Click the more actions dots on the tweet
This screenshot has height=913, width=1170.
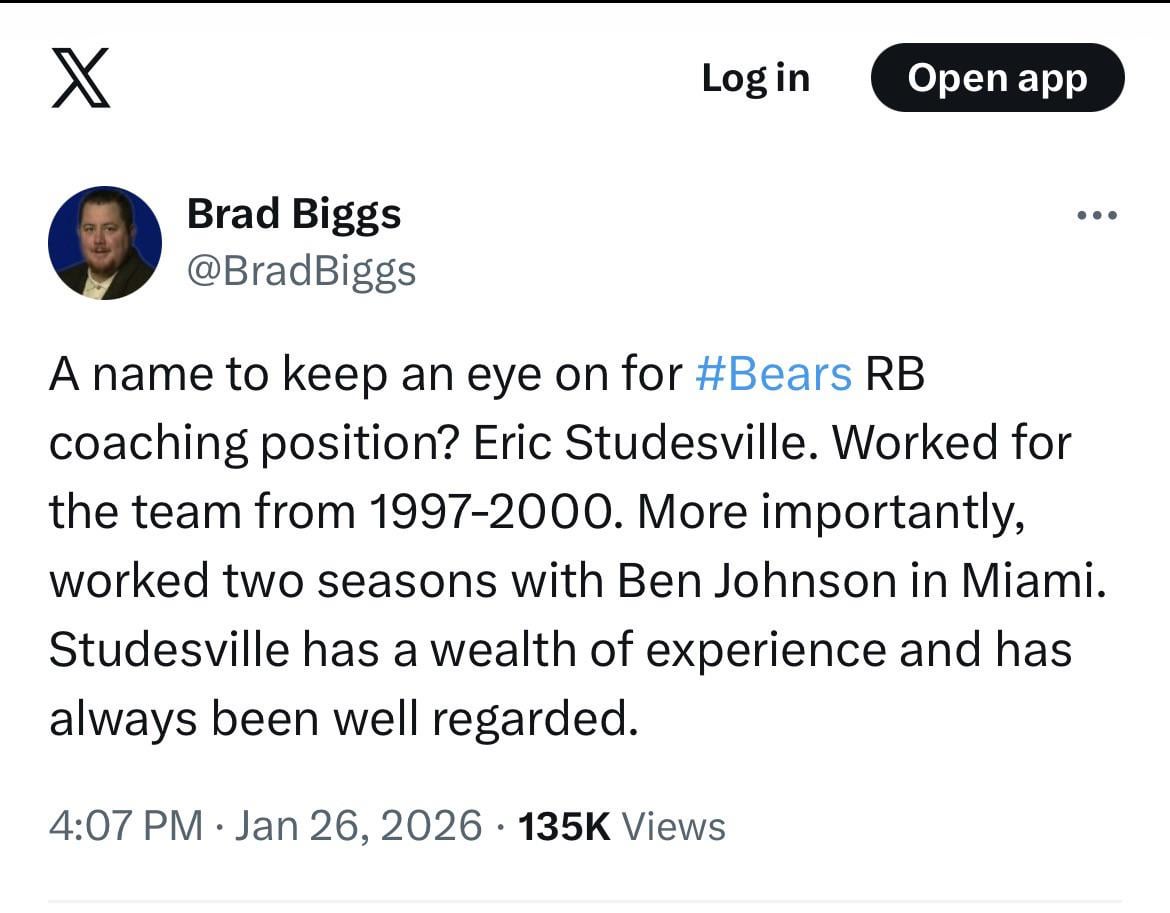coord(1097,213)
